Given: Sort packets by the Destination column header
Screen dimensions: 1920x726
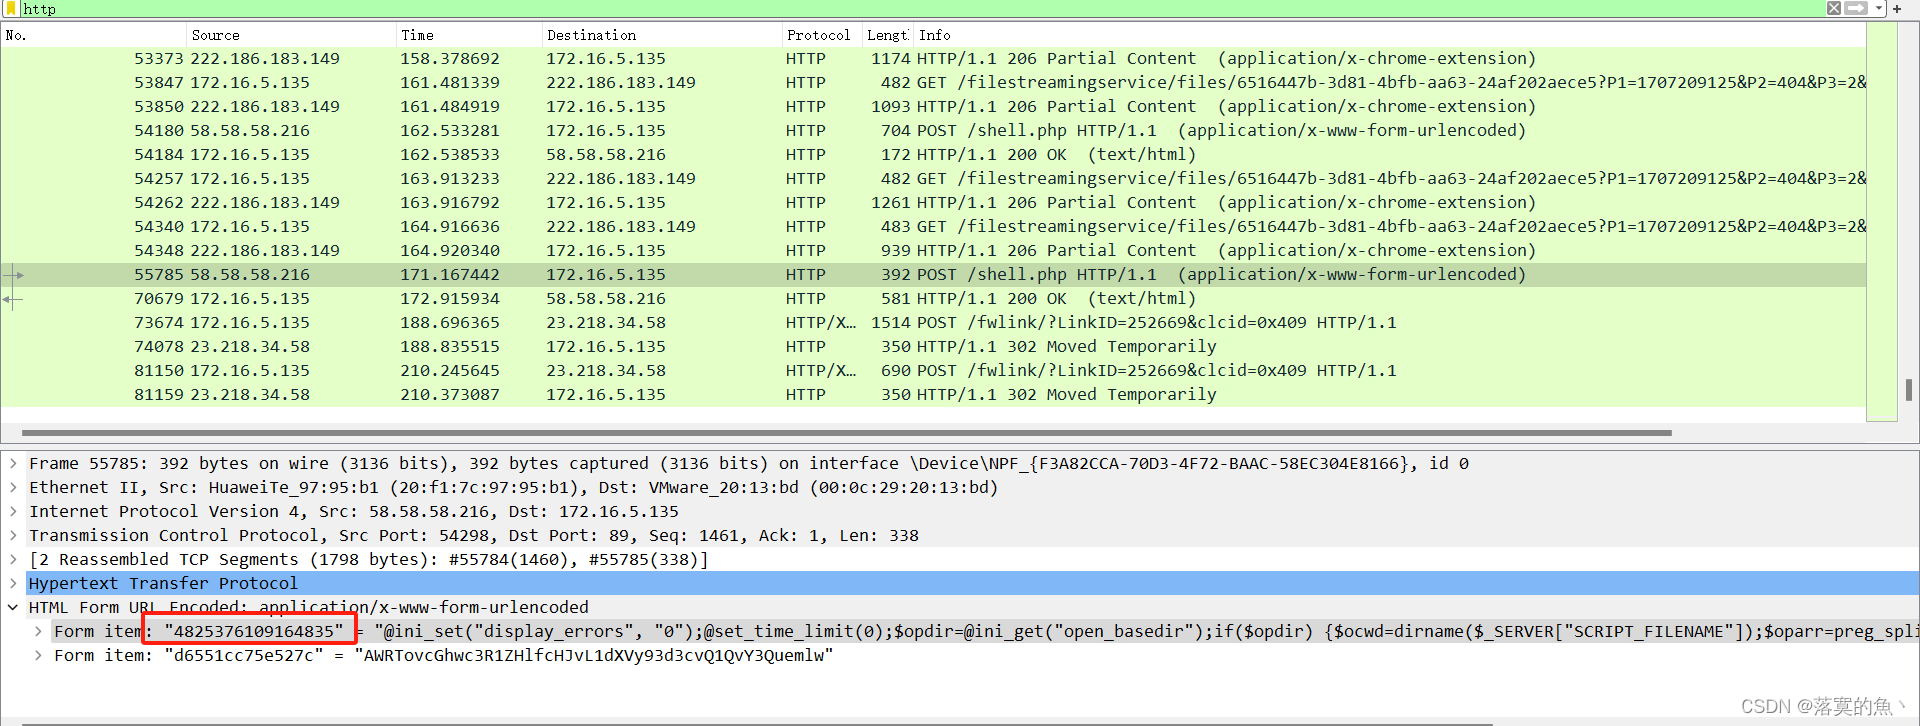Looking at the screenshot, I should (x=661, y=35).
